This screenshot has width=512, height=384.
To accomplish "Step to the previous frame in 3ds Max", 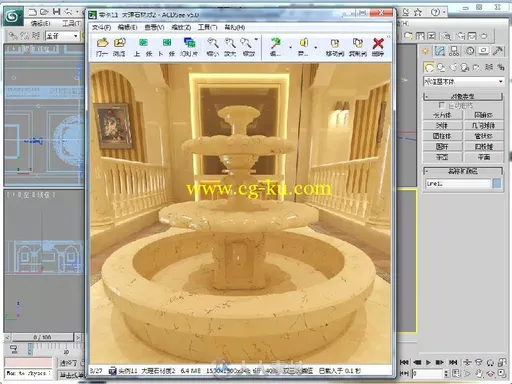I will point(417,362).
